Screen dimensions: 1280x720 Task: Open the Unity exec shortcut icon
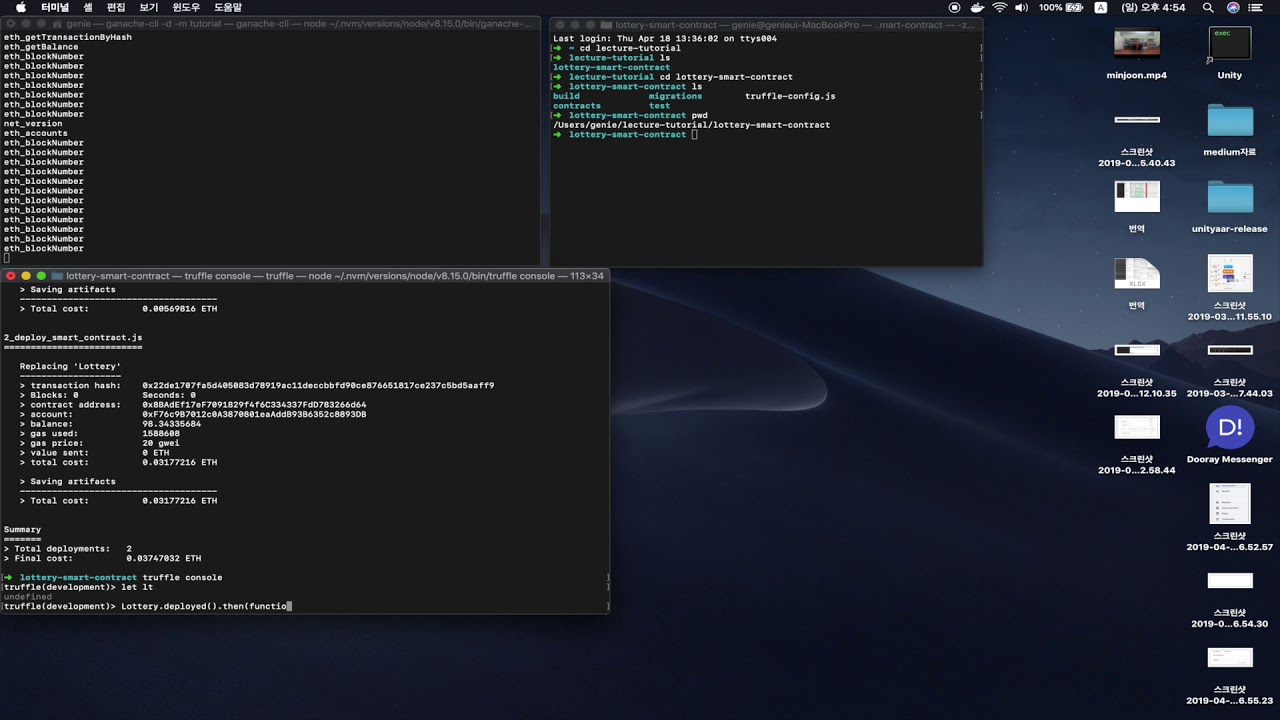click(x=1229, y=44)
